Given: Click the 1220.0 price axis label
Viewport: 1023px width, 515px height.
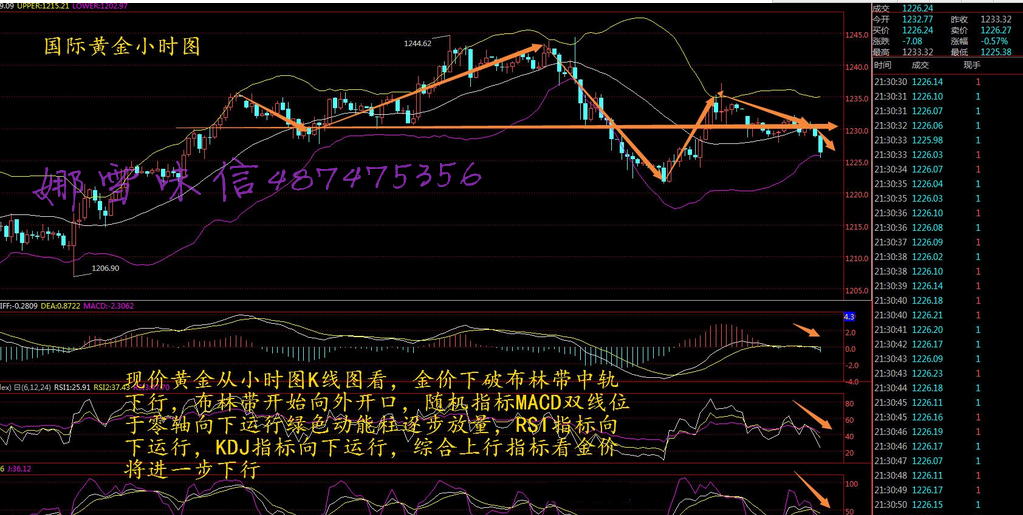Looking at the screenshot, I should [856, 195].
